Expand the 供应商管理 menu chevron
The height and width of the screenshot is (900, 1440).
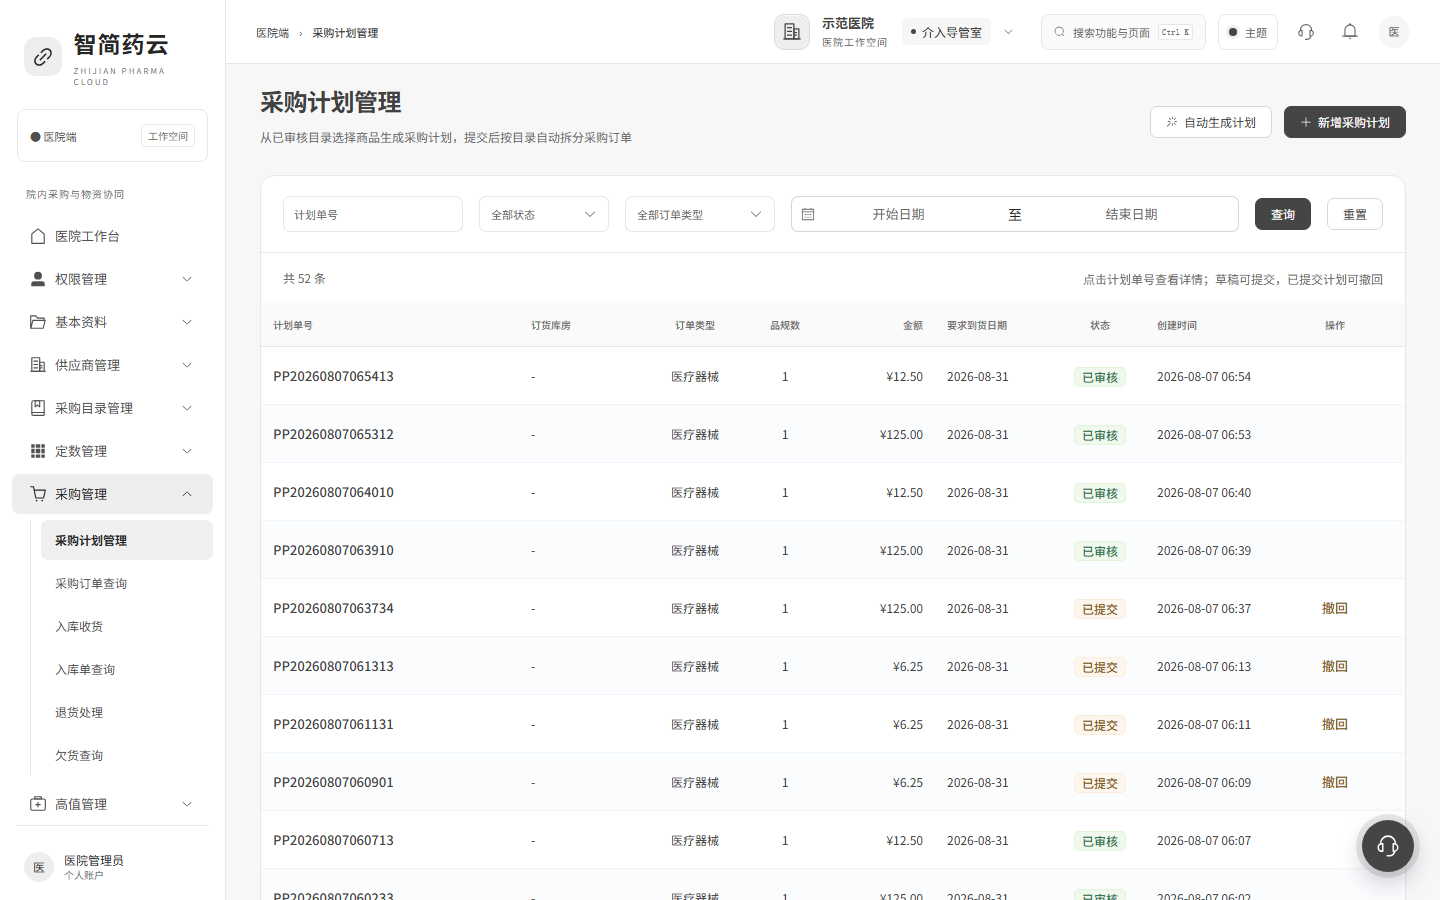pos(187,365)
